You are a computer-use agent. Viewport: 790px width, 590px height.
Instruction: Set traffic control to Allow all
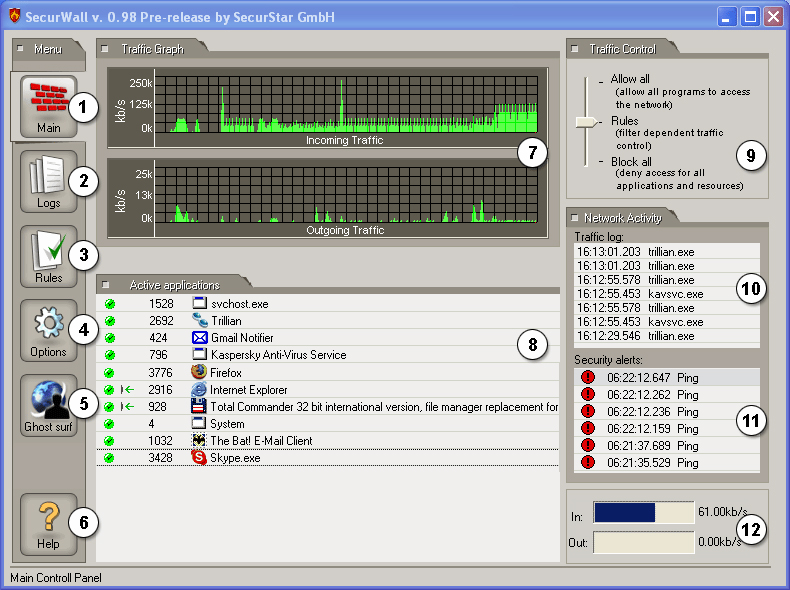pyautogui.click(x=630, y=79)
